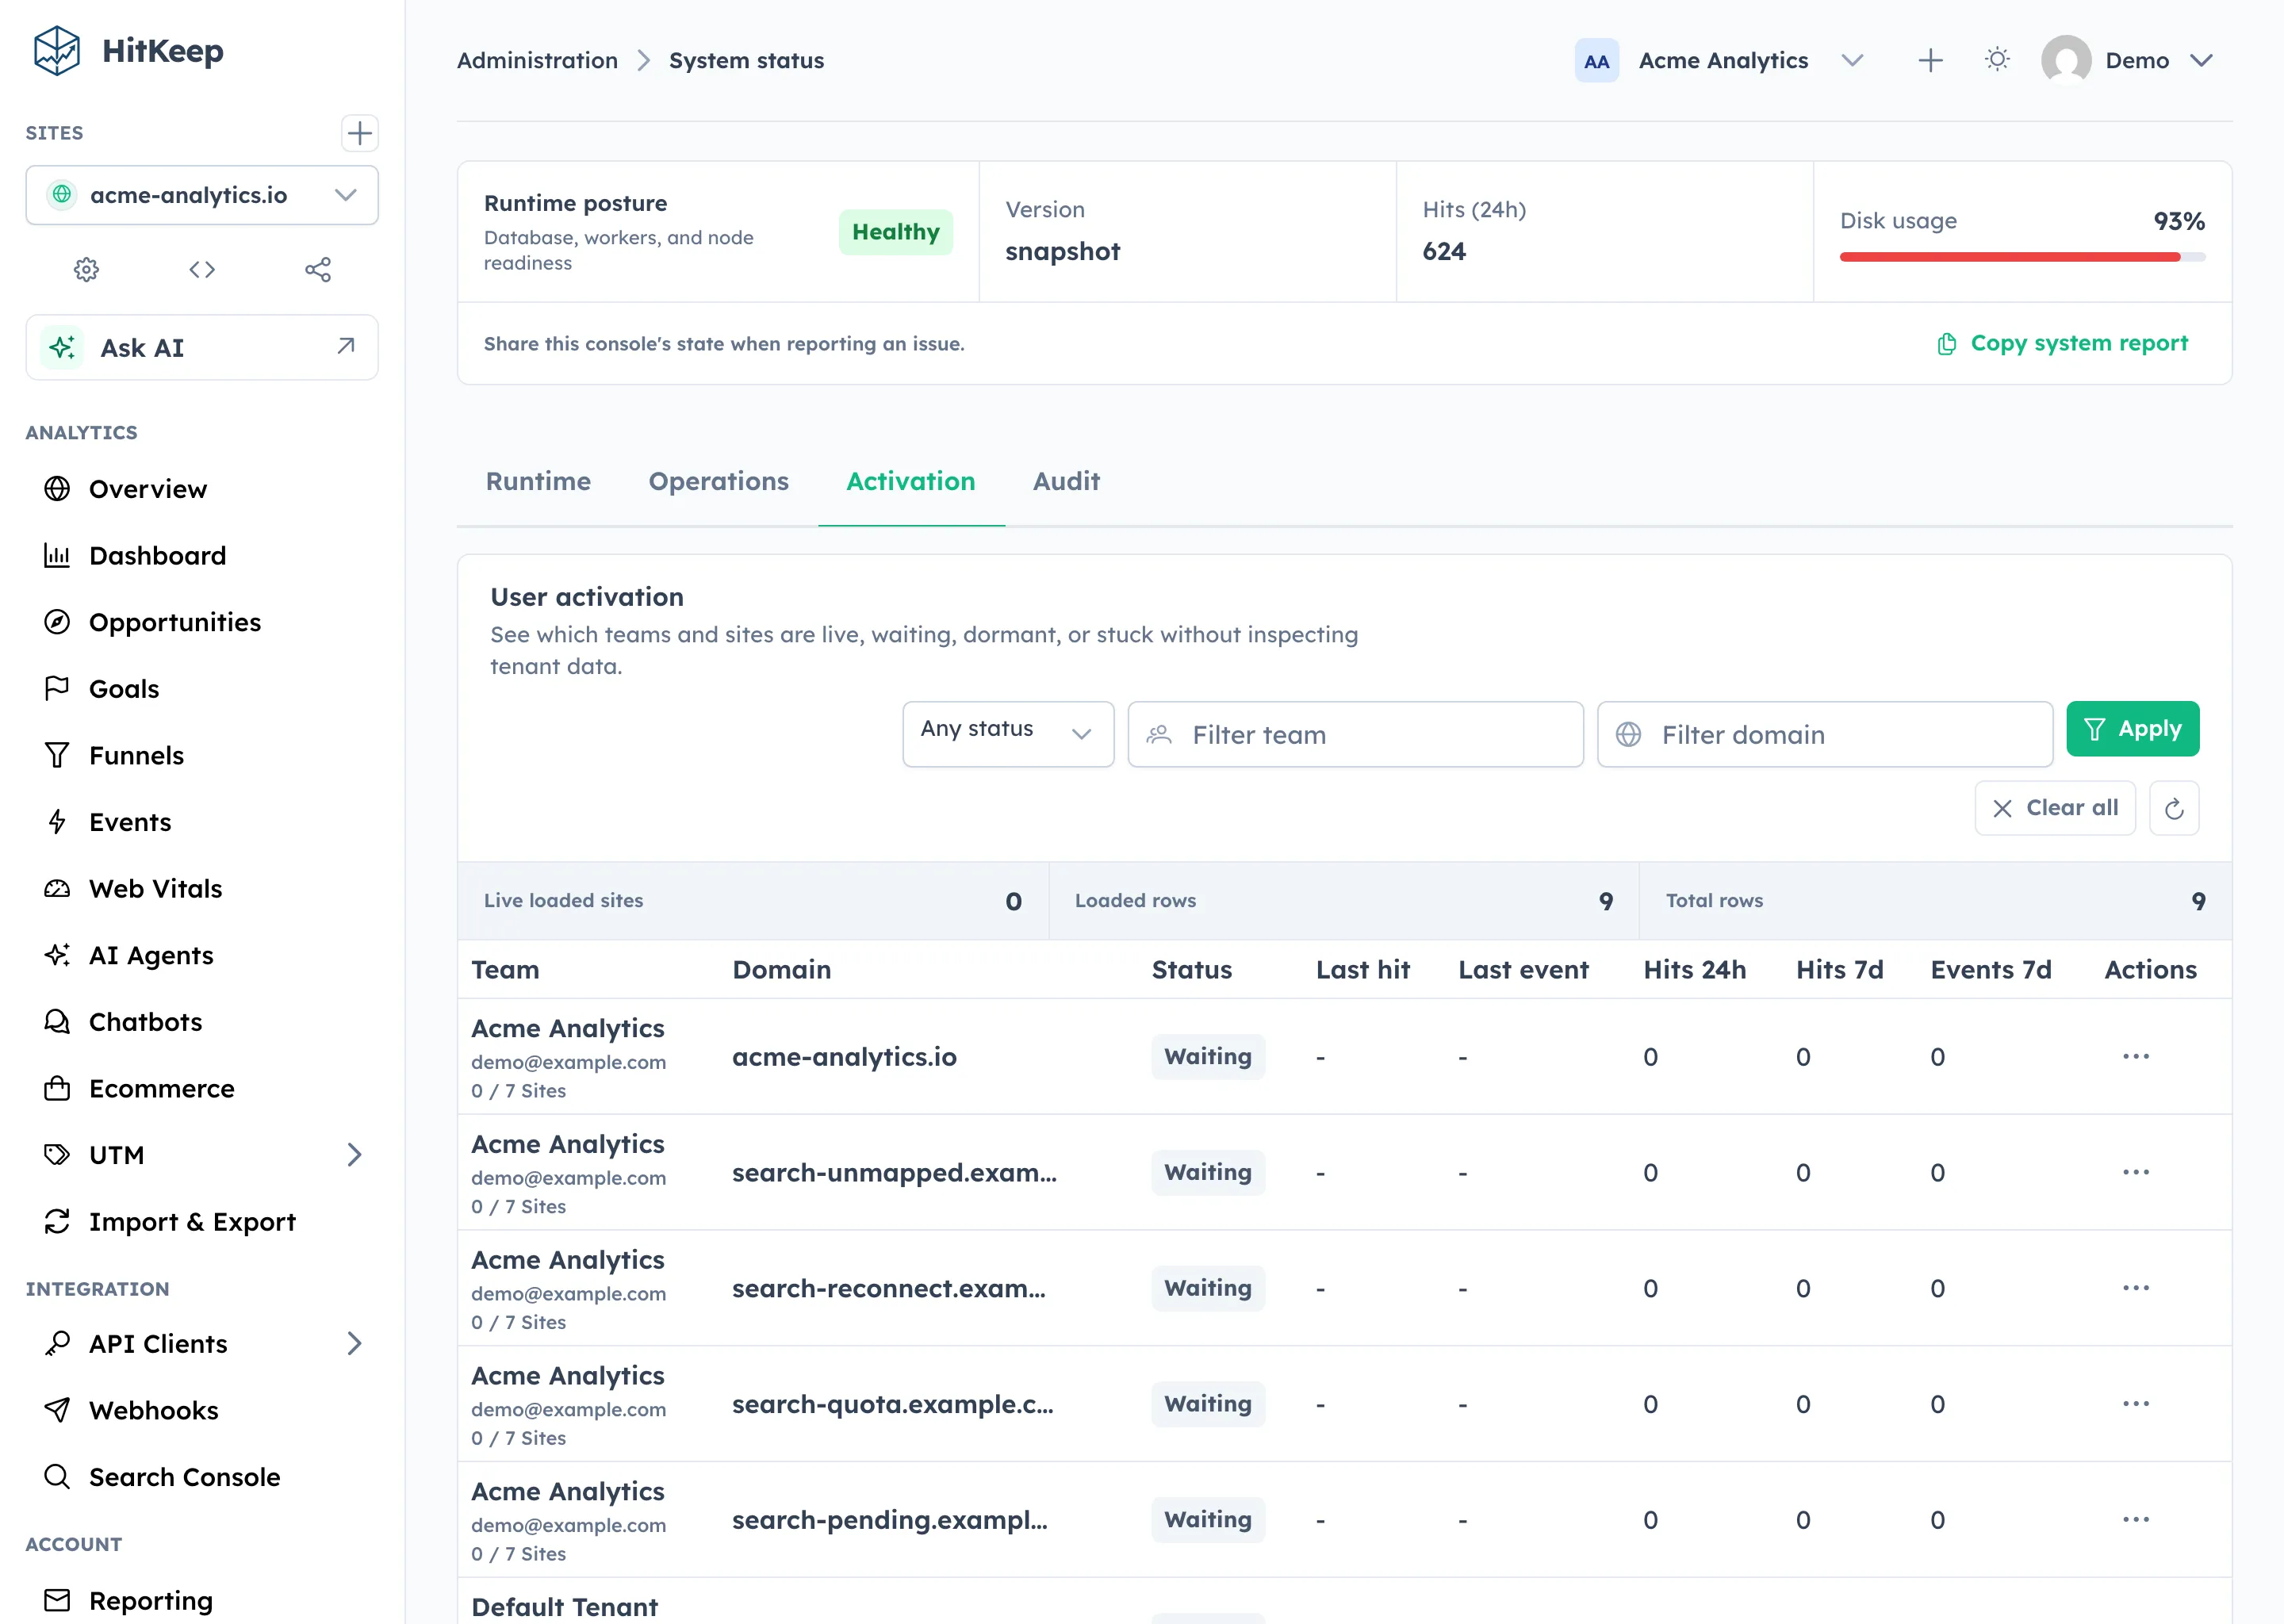This screenshot has height=1624, width=2284.
Task: Click the Hits 24h column header
Action: pyautogui.click(x=1694, y=969)
